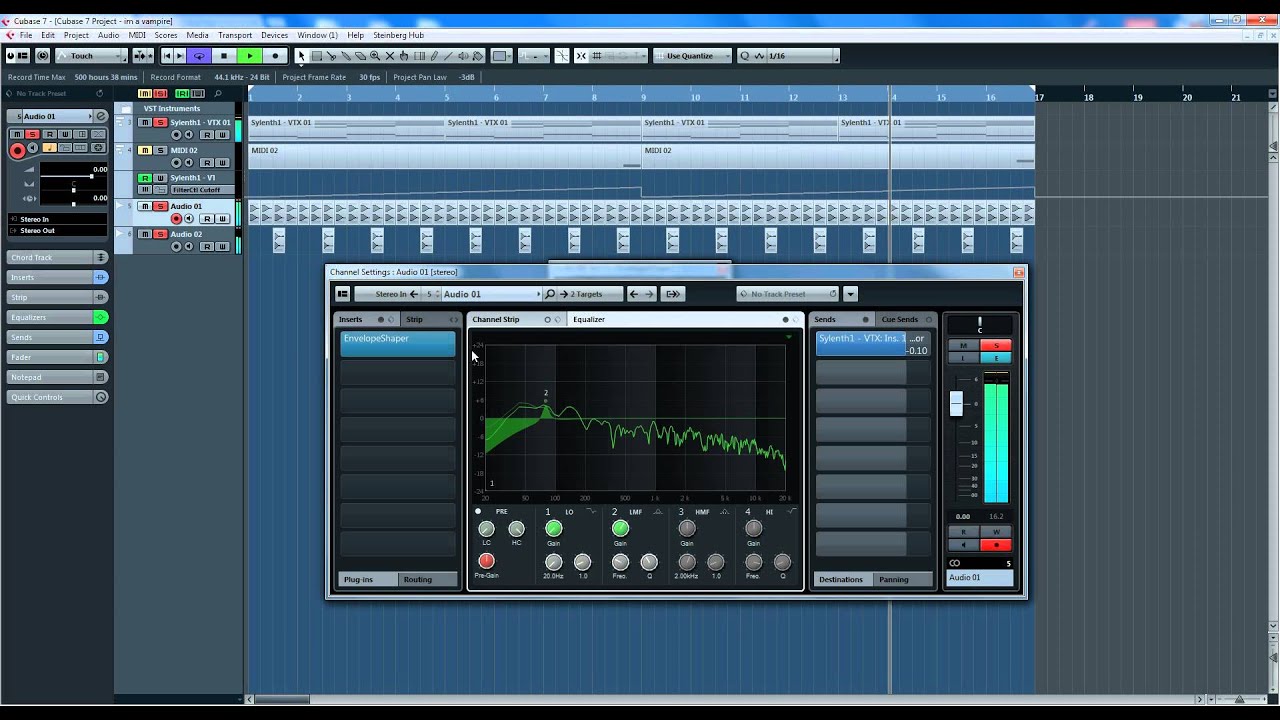This screenshot has height=720, width=1280.
Task: Open the No Track Preset selector in Channel Settings
Action: pyautogui.click(x=787, y=294)
